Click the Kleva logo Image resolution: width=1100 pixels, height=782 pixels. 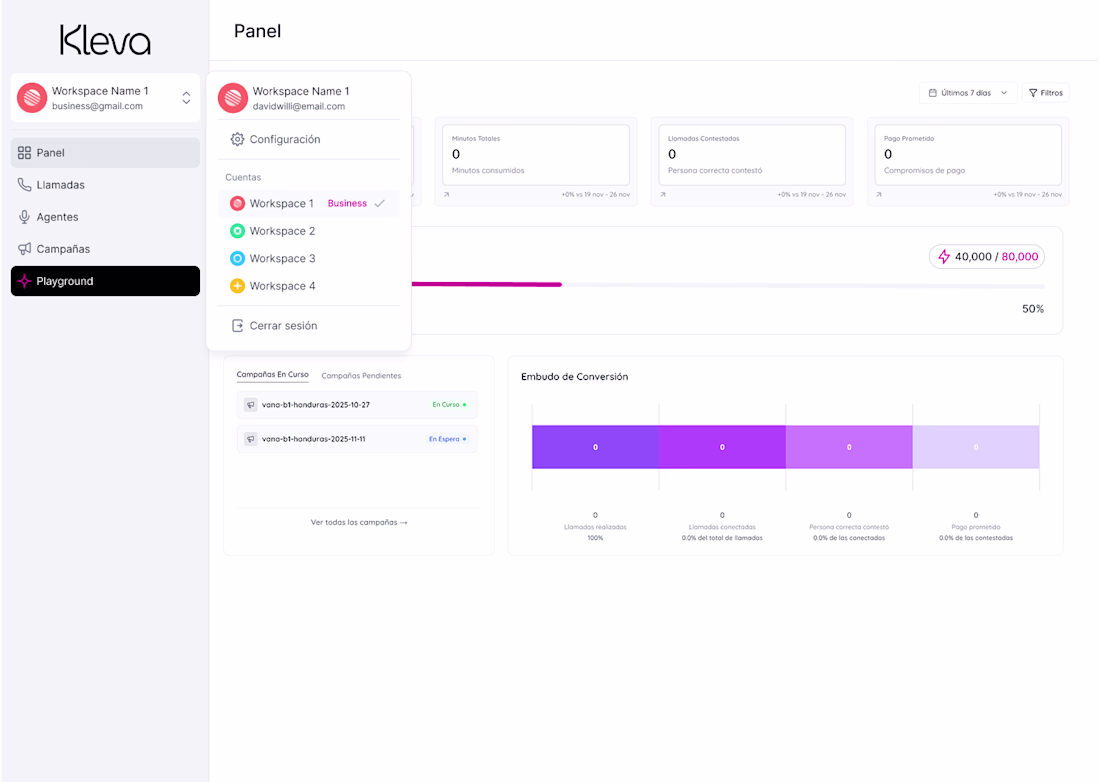coord(105,40)
